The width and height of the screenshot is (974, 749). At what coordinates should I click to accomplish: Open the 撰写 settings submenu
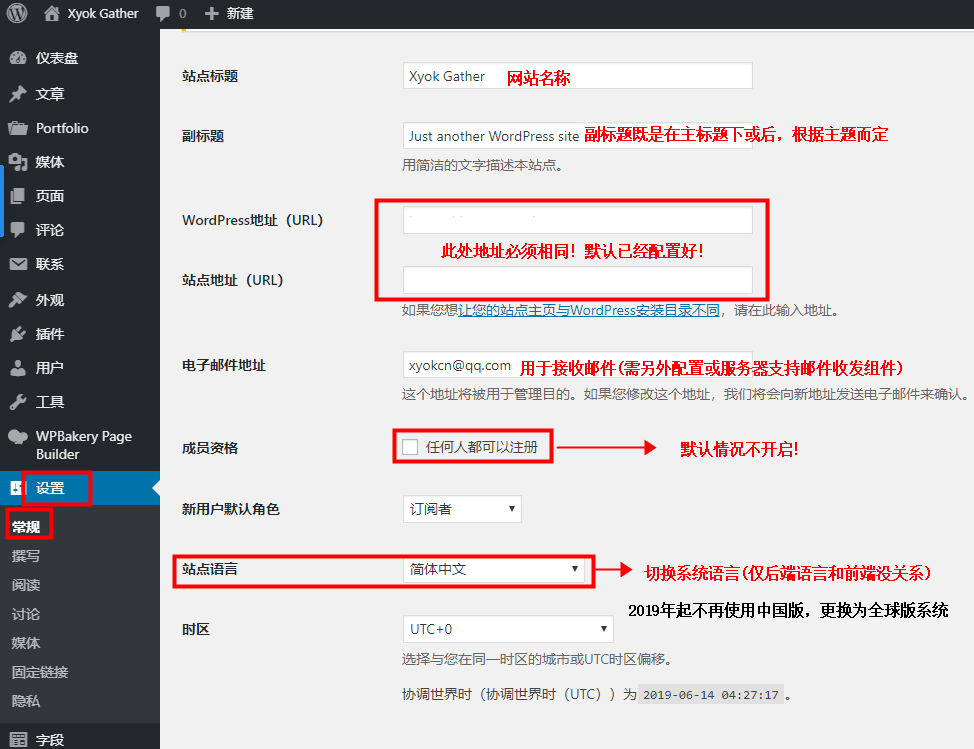pos(26,556)
